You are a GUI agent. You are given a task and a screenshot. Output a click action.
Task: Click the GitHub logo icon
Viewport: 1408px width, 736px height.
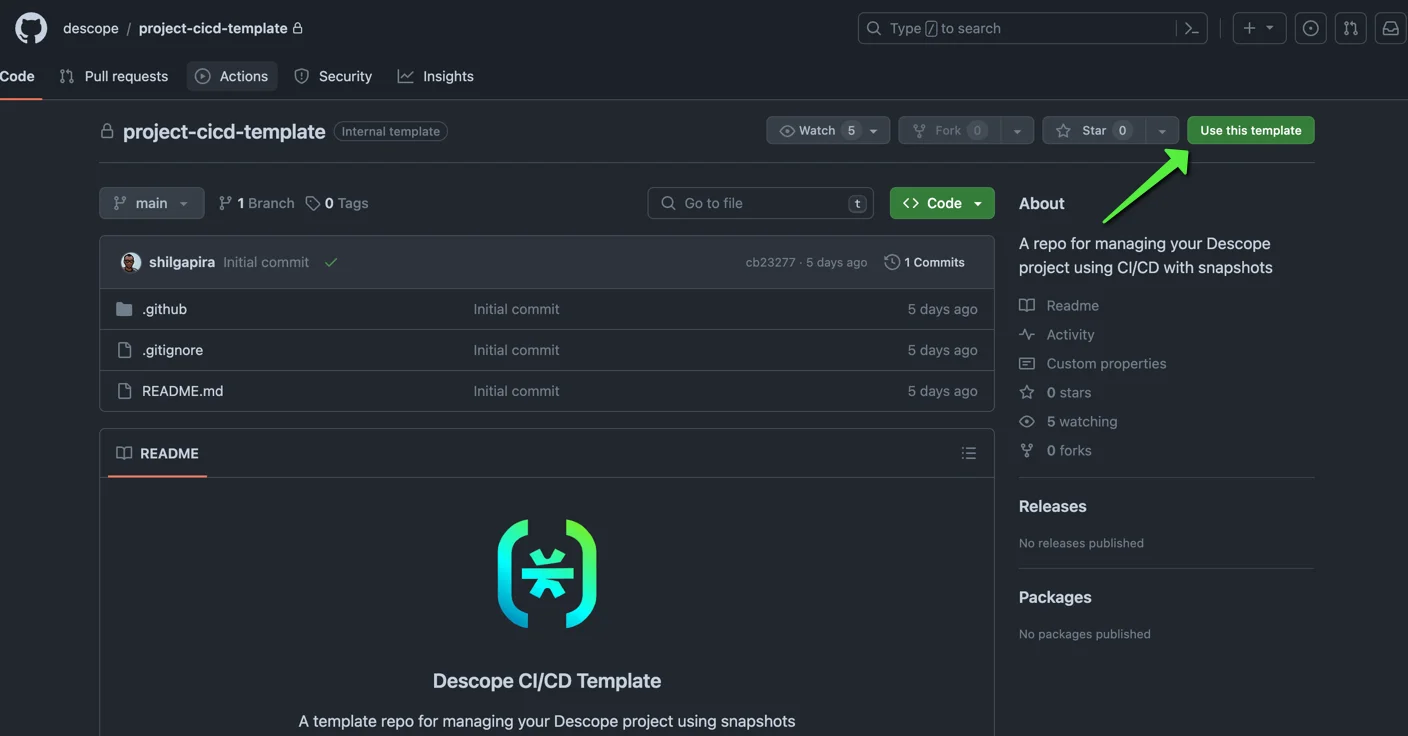point(30,27)
